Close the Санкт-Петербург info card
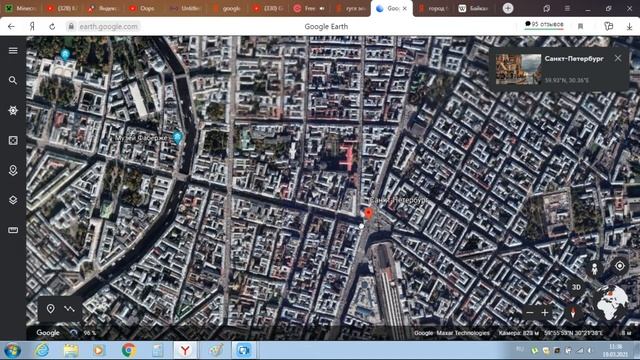 [x=618, y=58]
